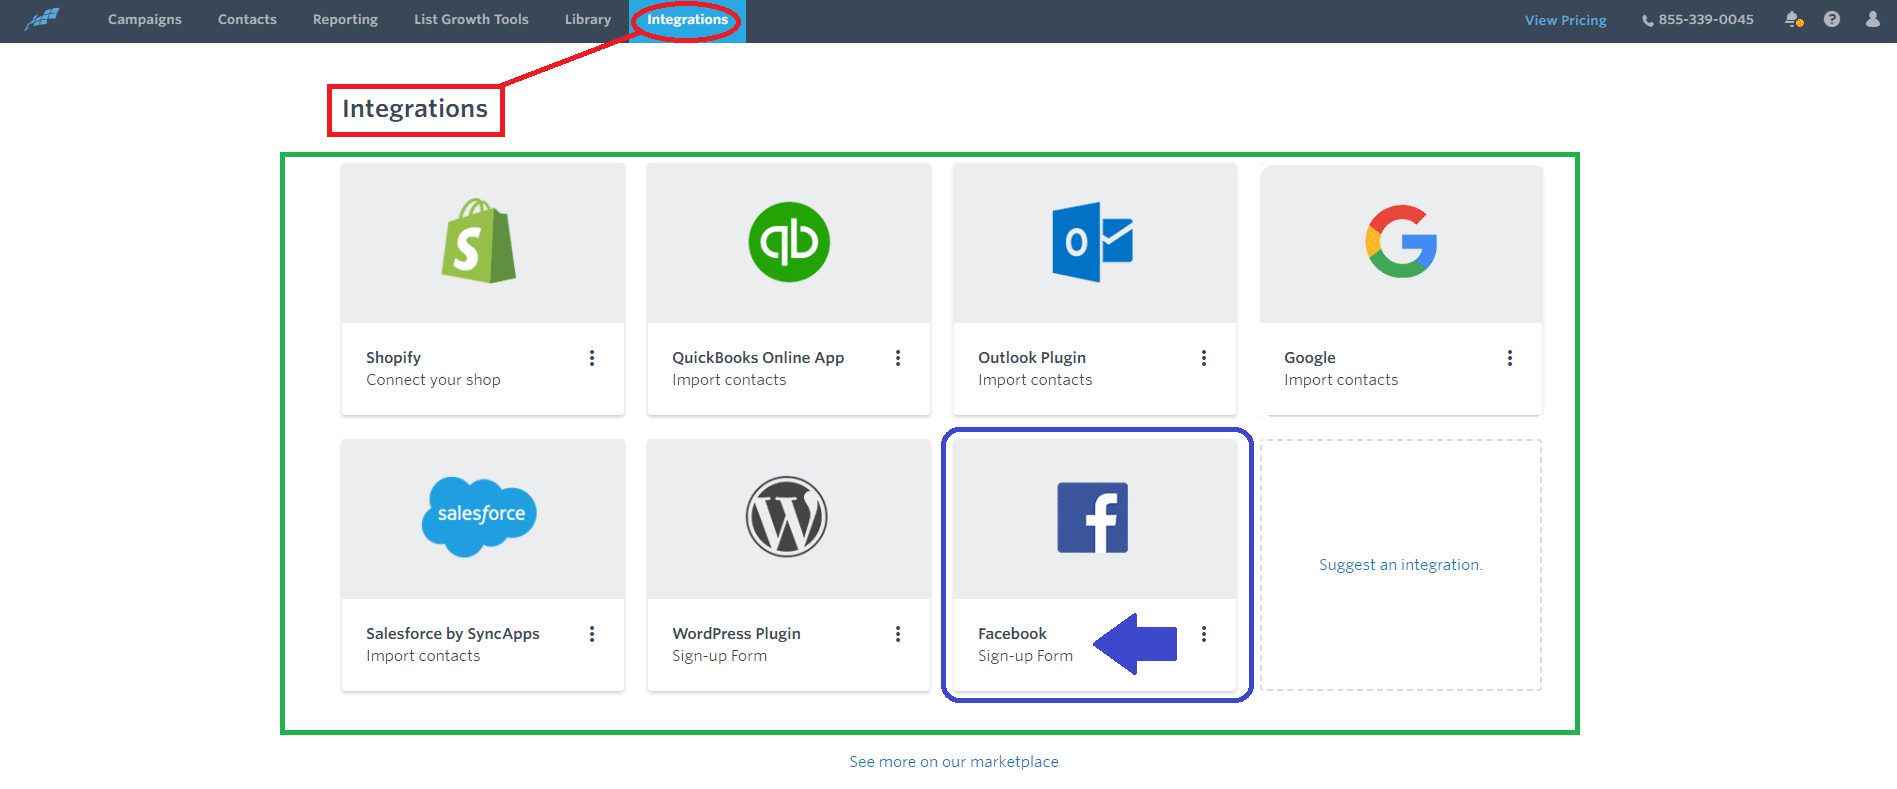Open QuickBooks Online App three-dot menu

[898, 358]
